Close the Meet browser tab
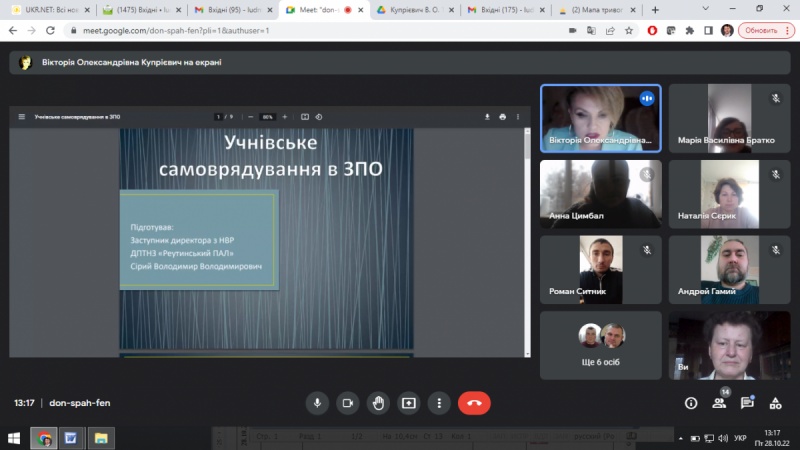 click(361, 10)
